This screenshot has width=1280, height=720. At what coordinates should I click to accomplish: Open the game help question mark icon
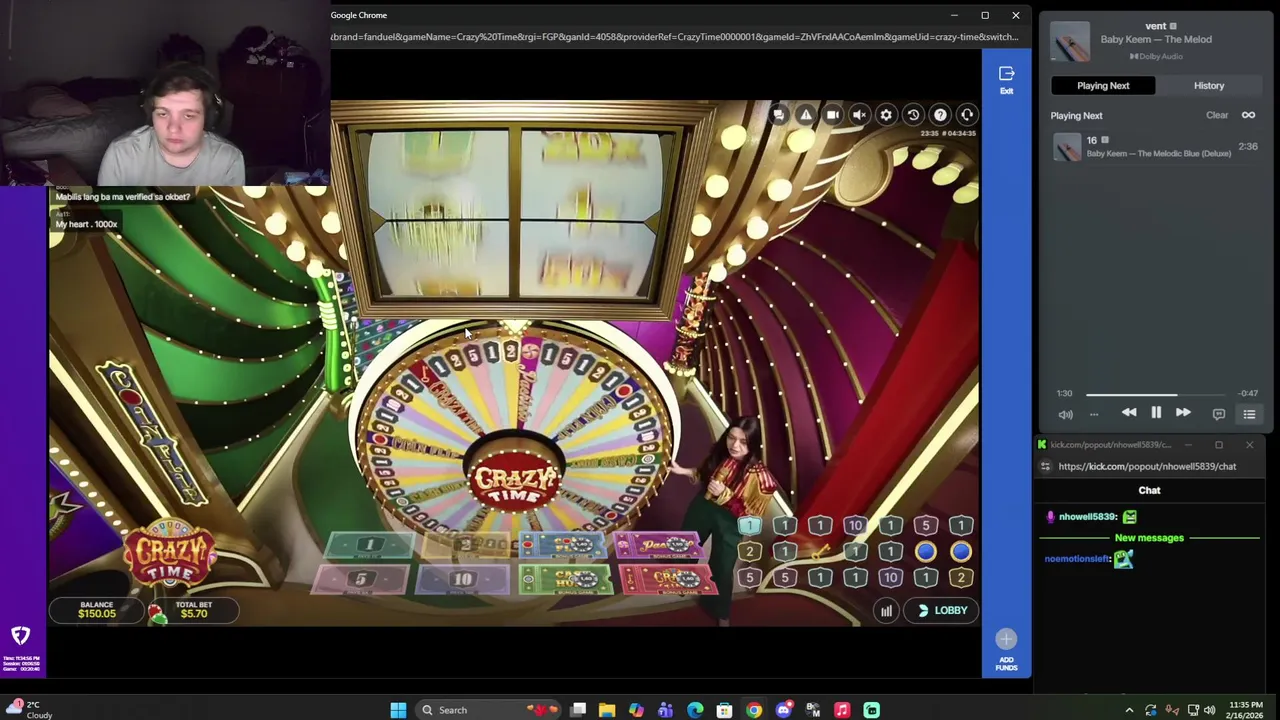(x=940, y=115)
